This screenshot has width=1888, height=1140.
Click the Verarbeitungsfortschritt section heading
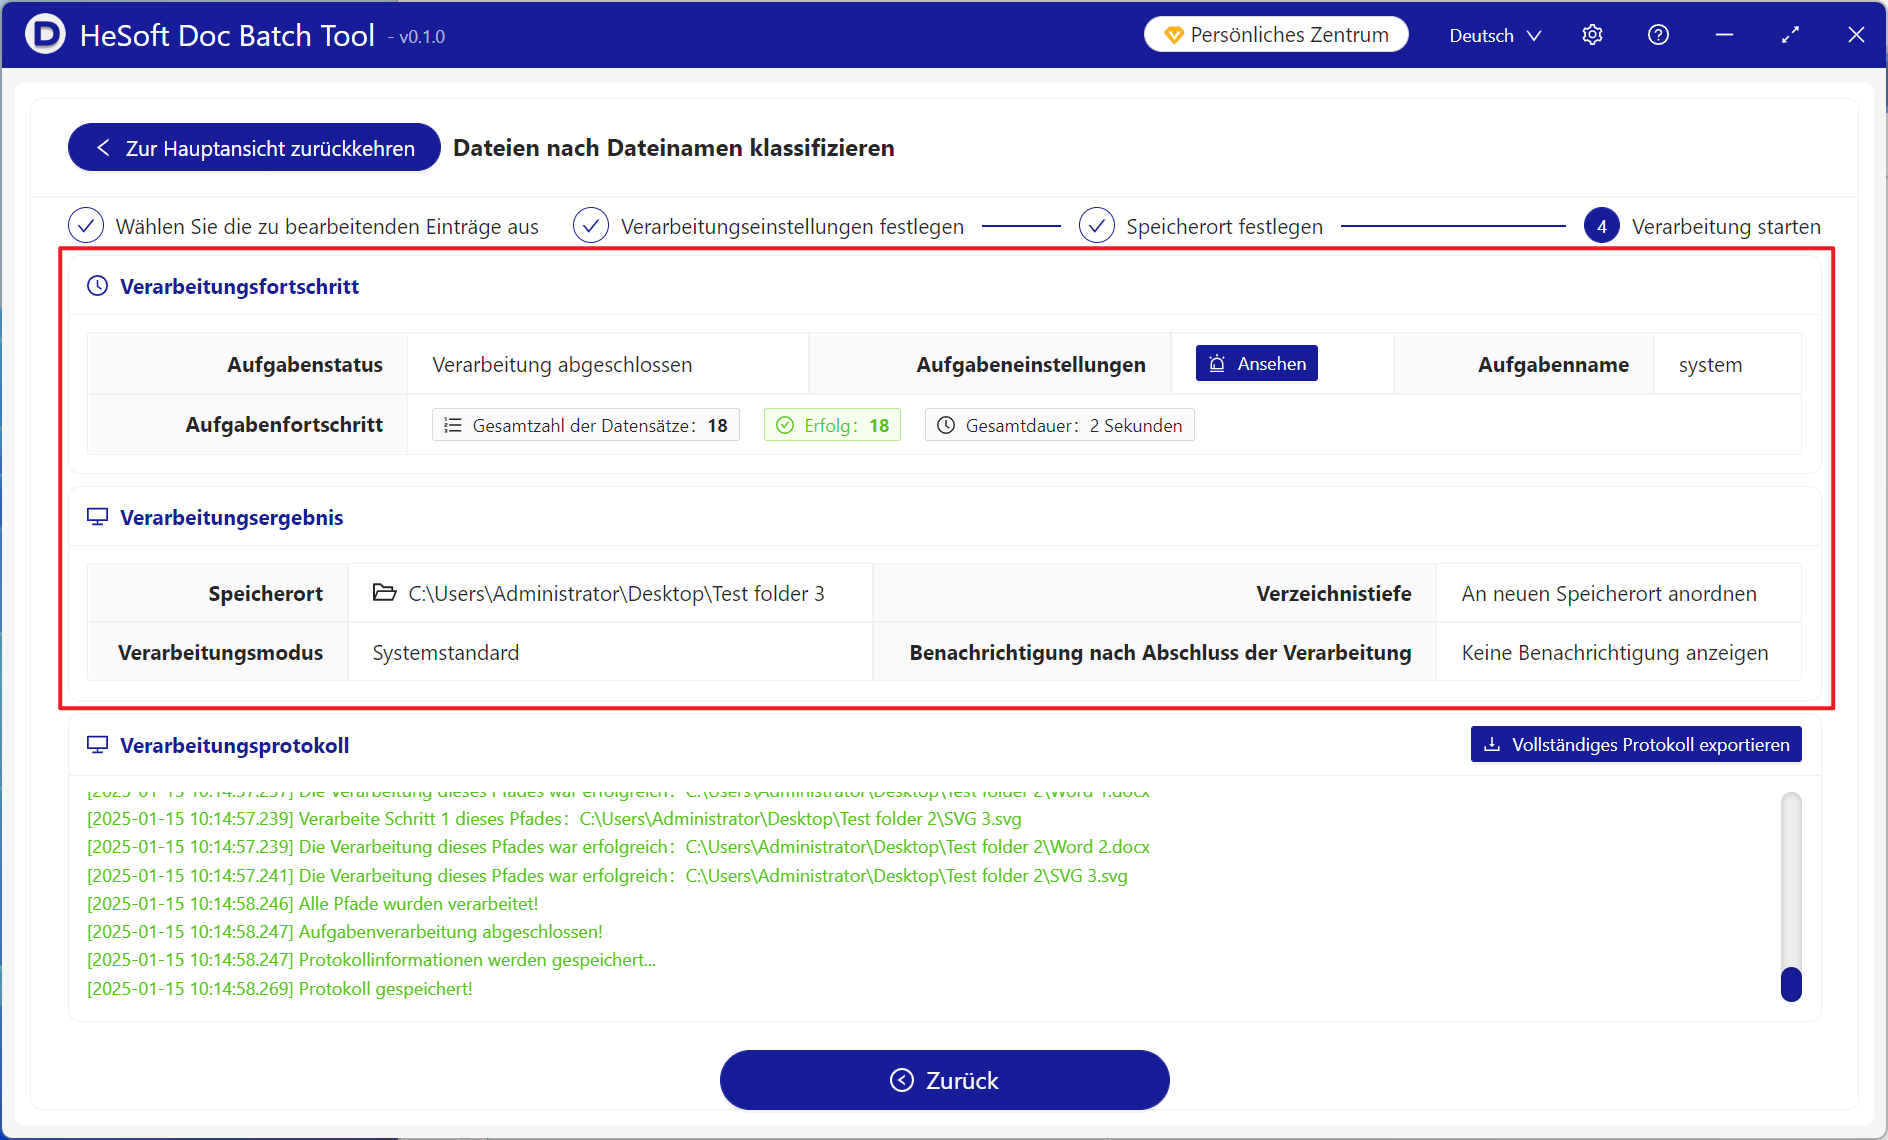coord(239,286)
